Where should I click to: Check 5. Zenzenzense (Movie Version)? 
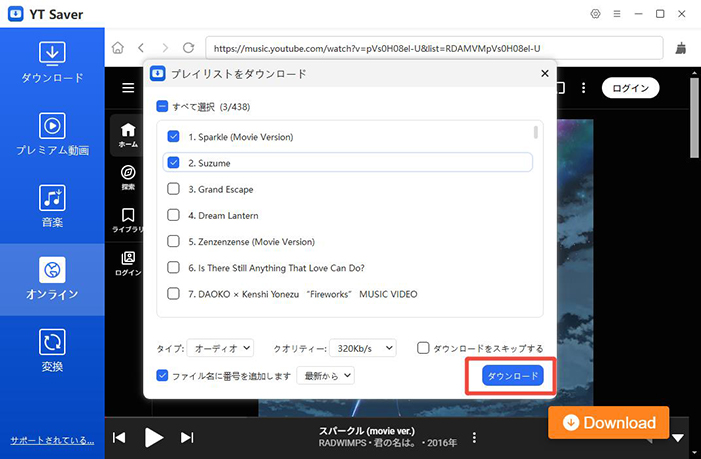tap(173, 241)
